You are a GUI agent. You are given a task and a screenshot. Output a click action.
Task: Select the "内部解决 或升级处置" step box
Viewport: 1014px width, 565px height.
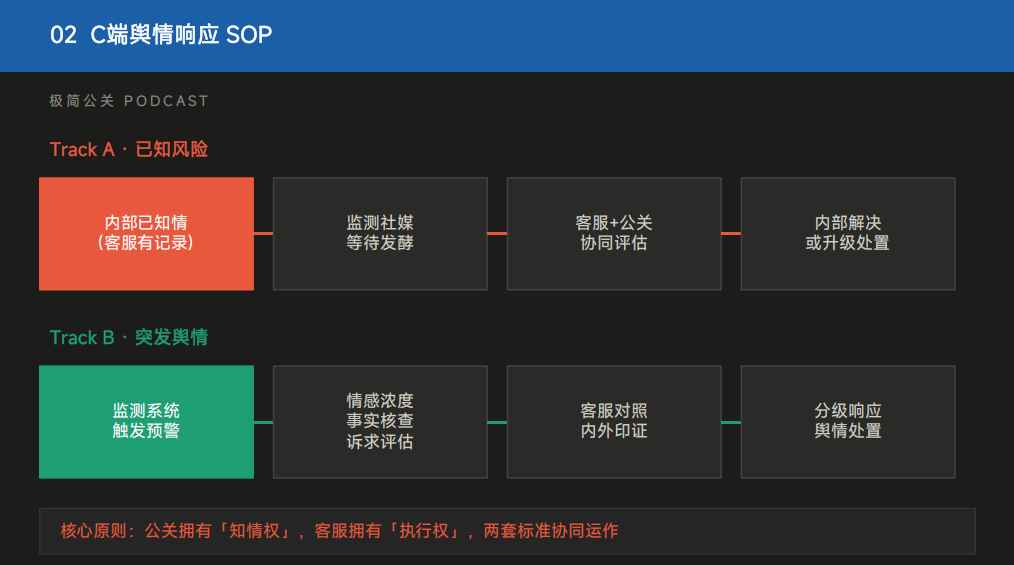tap(847, 233)
